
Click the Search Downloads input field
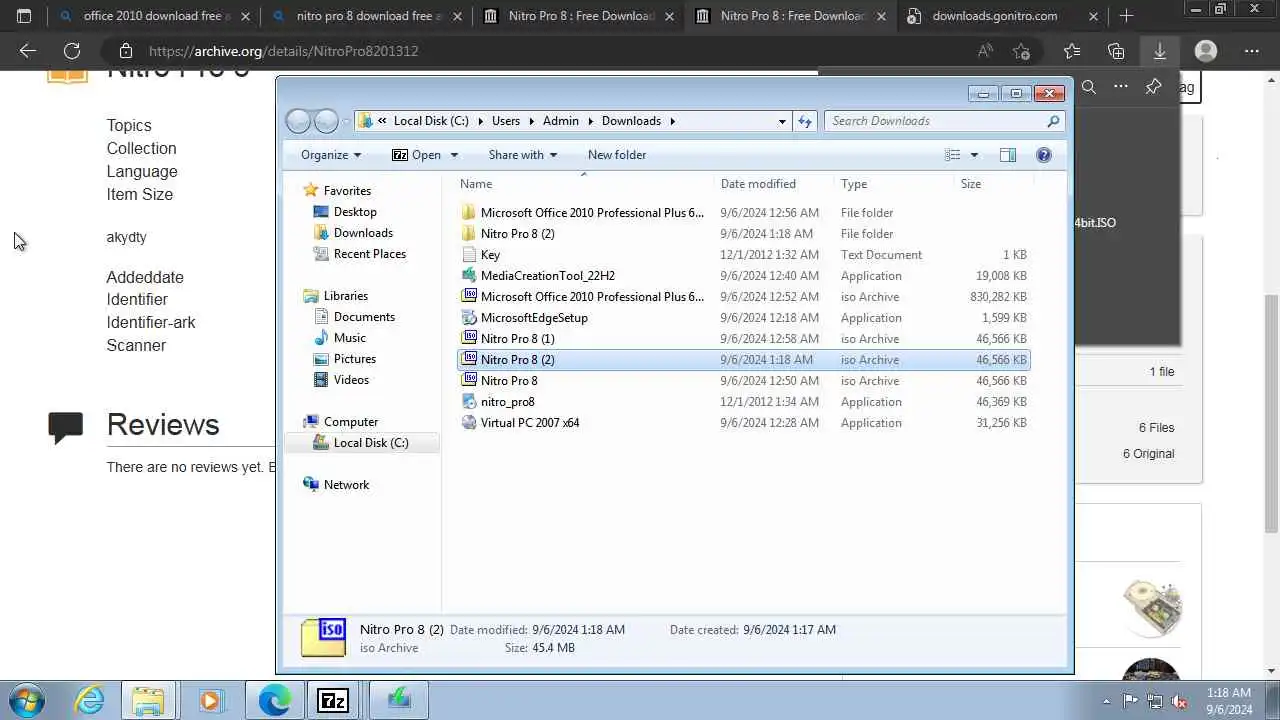(x=935, y=121)
